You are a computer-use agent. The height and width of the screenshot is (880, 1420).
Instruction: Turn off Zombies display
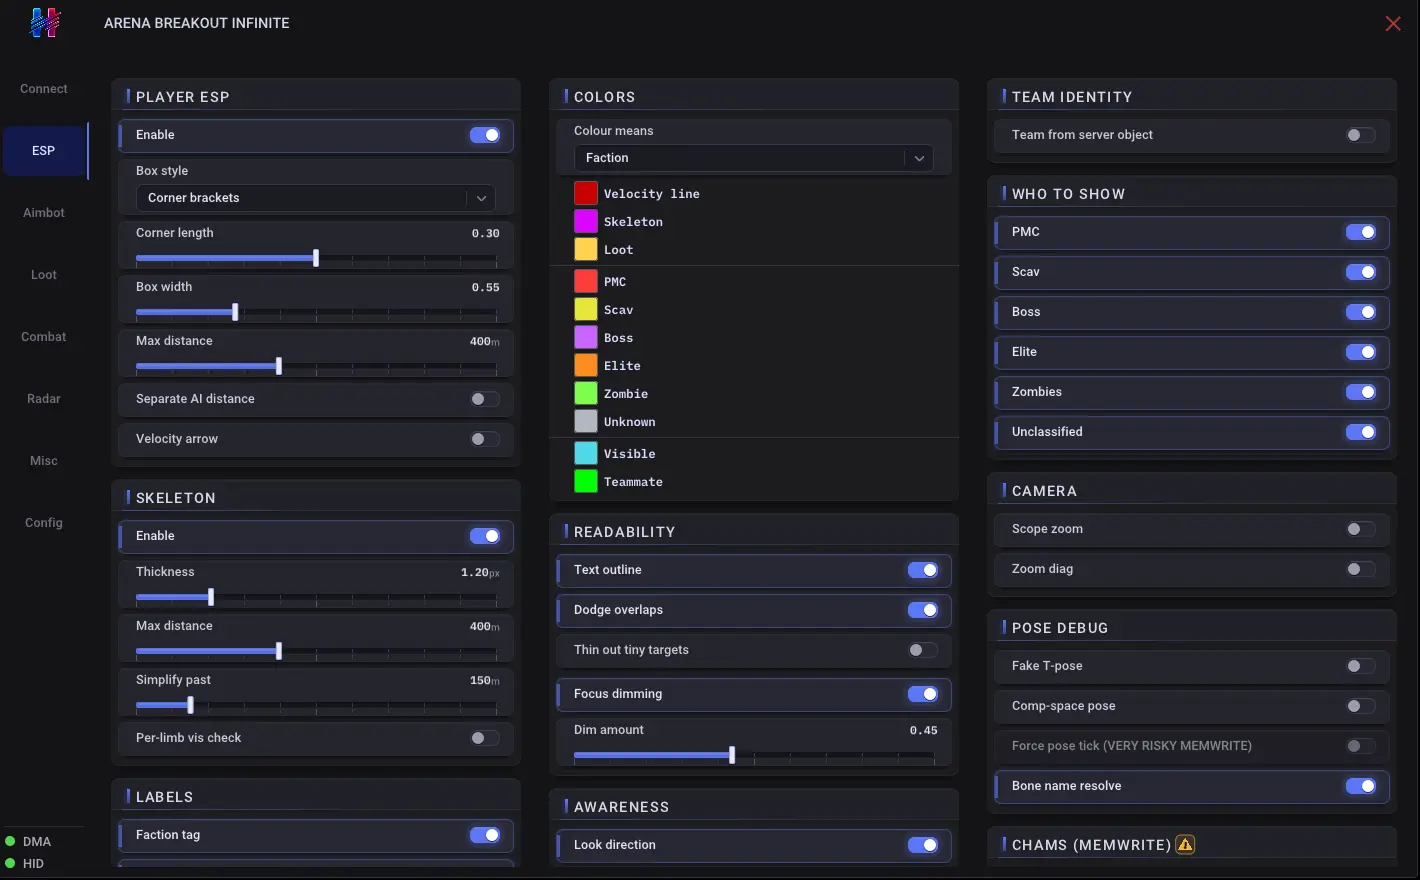(x=1361, y=392)
